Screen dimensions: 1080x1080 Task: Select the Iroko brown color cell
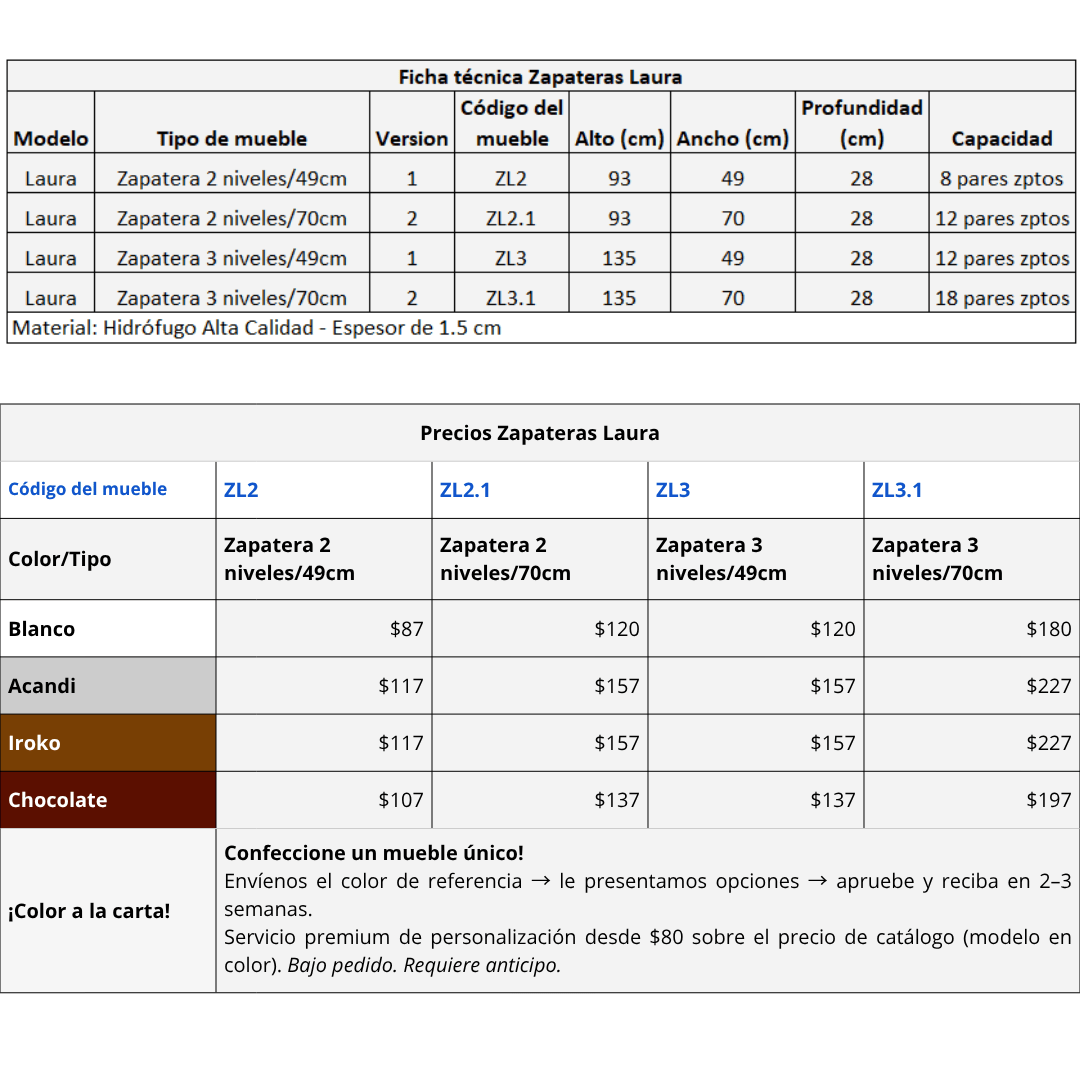pos(108,743)
